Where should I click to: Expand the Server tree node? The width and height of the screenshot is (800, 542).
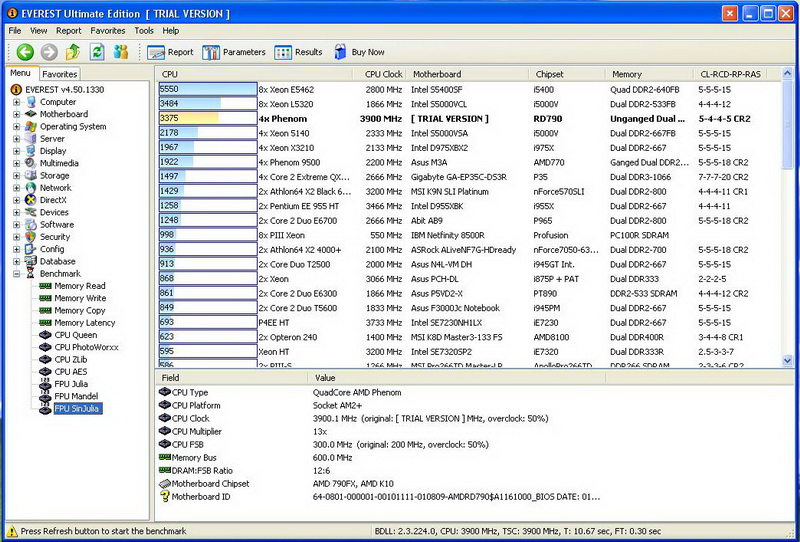tap(16, 139)
